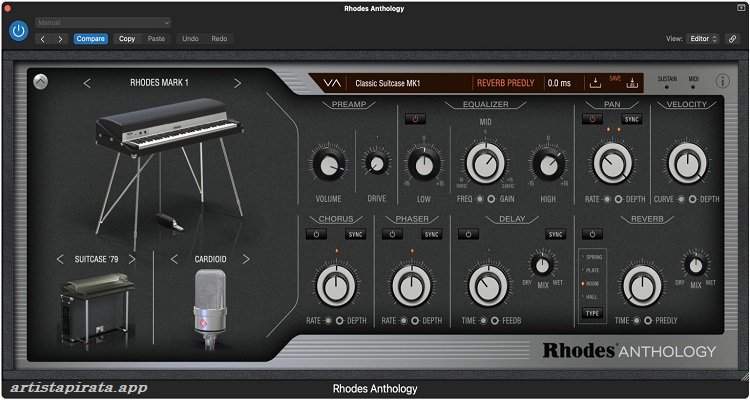Select the Delay FEEDB radio button
750x400 pixels.
(495, 321)
